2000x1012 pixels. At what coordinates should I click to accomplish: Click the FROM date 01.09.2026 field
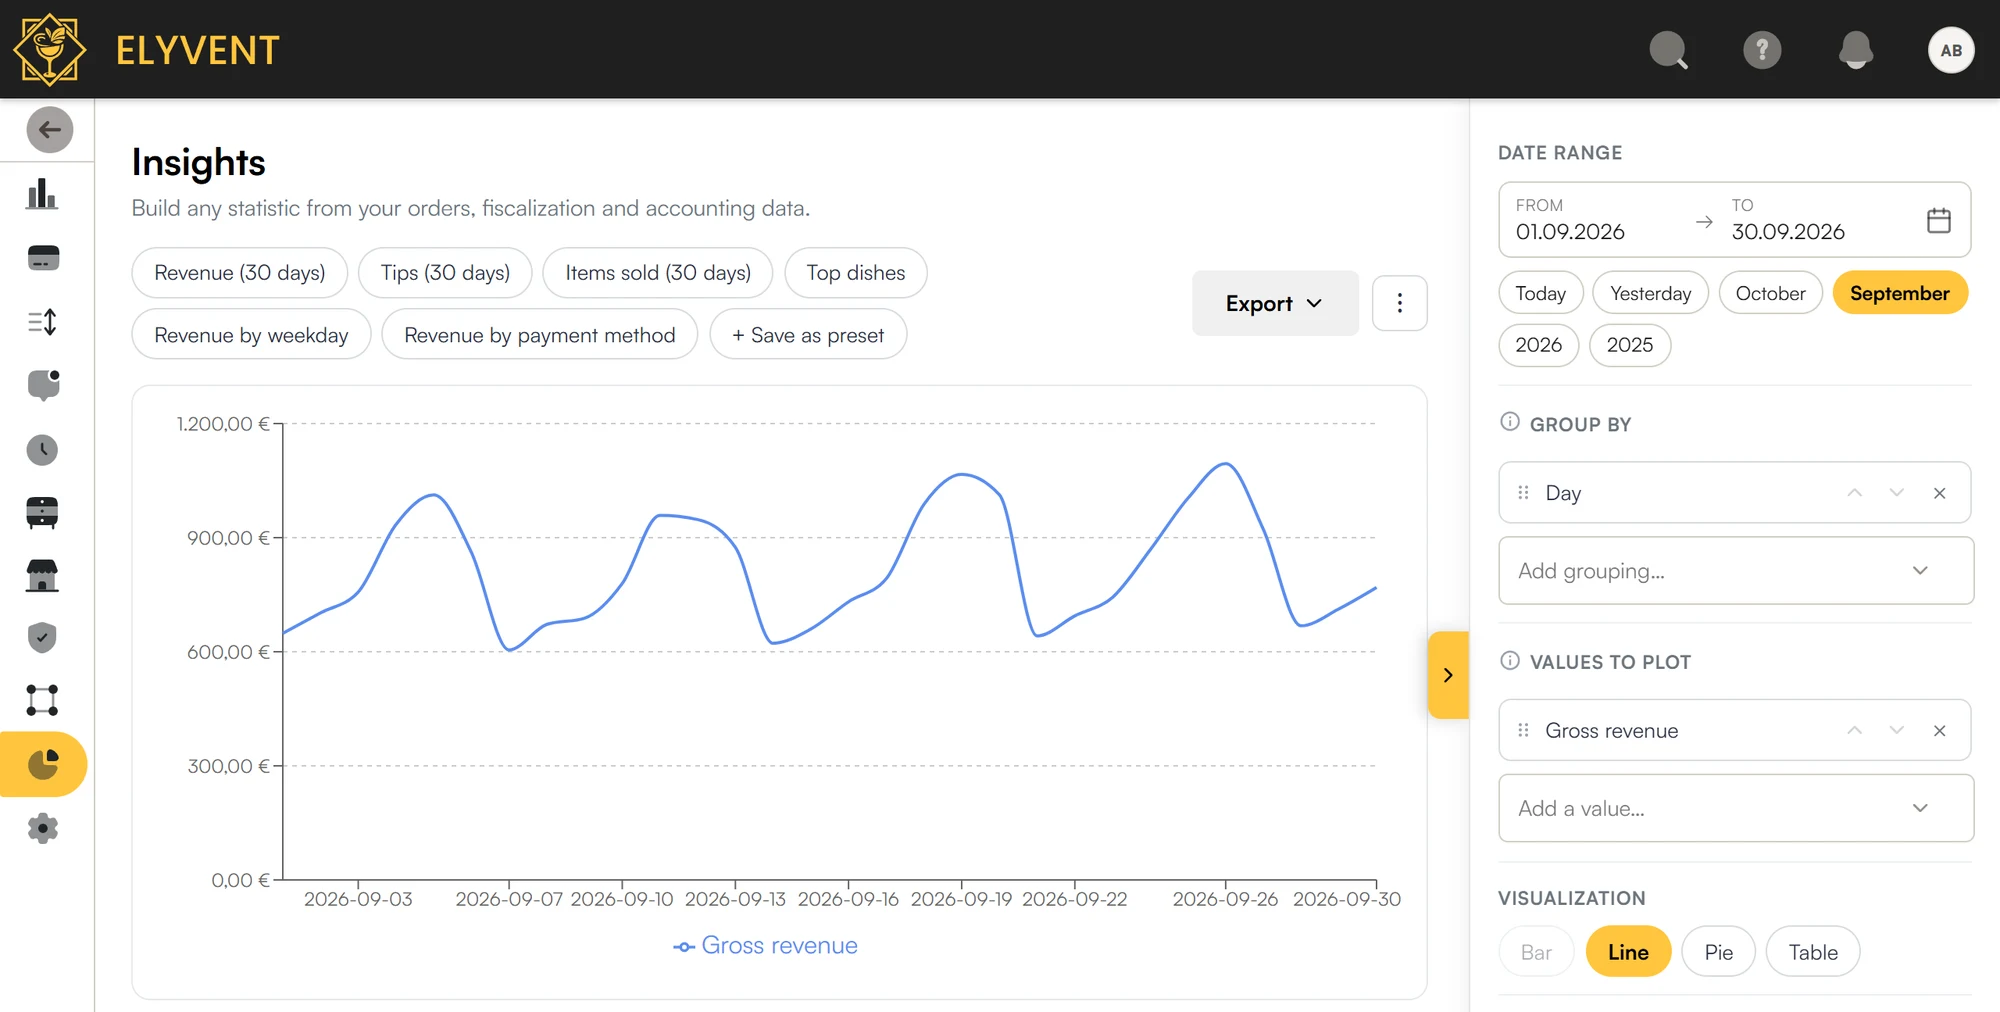click(1570, 220)
